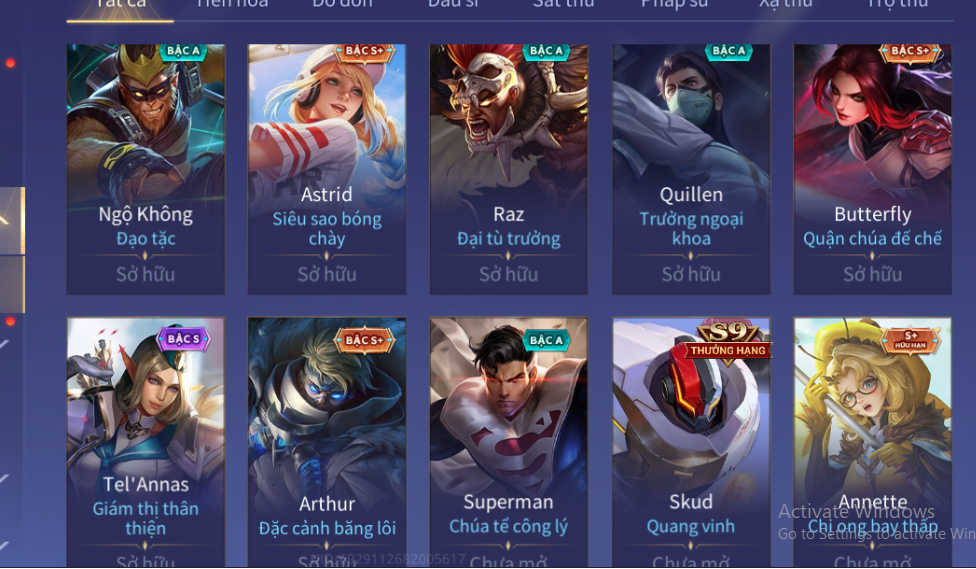Select the Superman Chúa tể công lý skin
Image resolution: width=976 pixels, height=569 pixels.
(x=509, y=442)
